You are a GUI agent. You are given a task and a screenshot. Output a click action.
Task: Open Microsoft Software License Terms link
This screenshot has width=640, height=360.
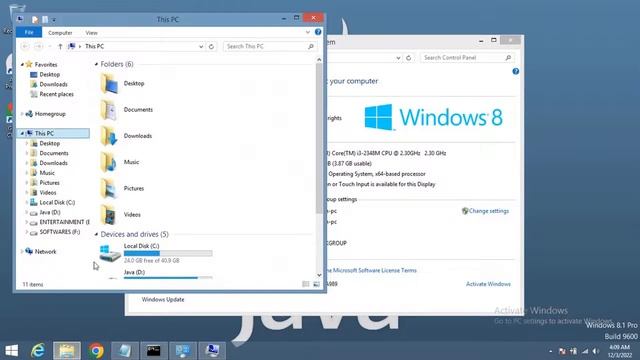371,270
